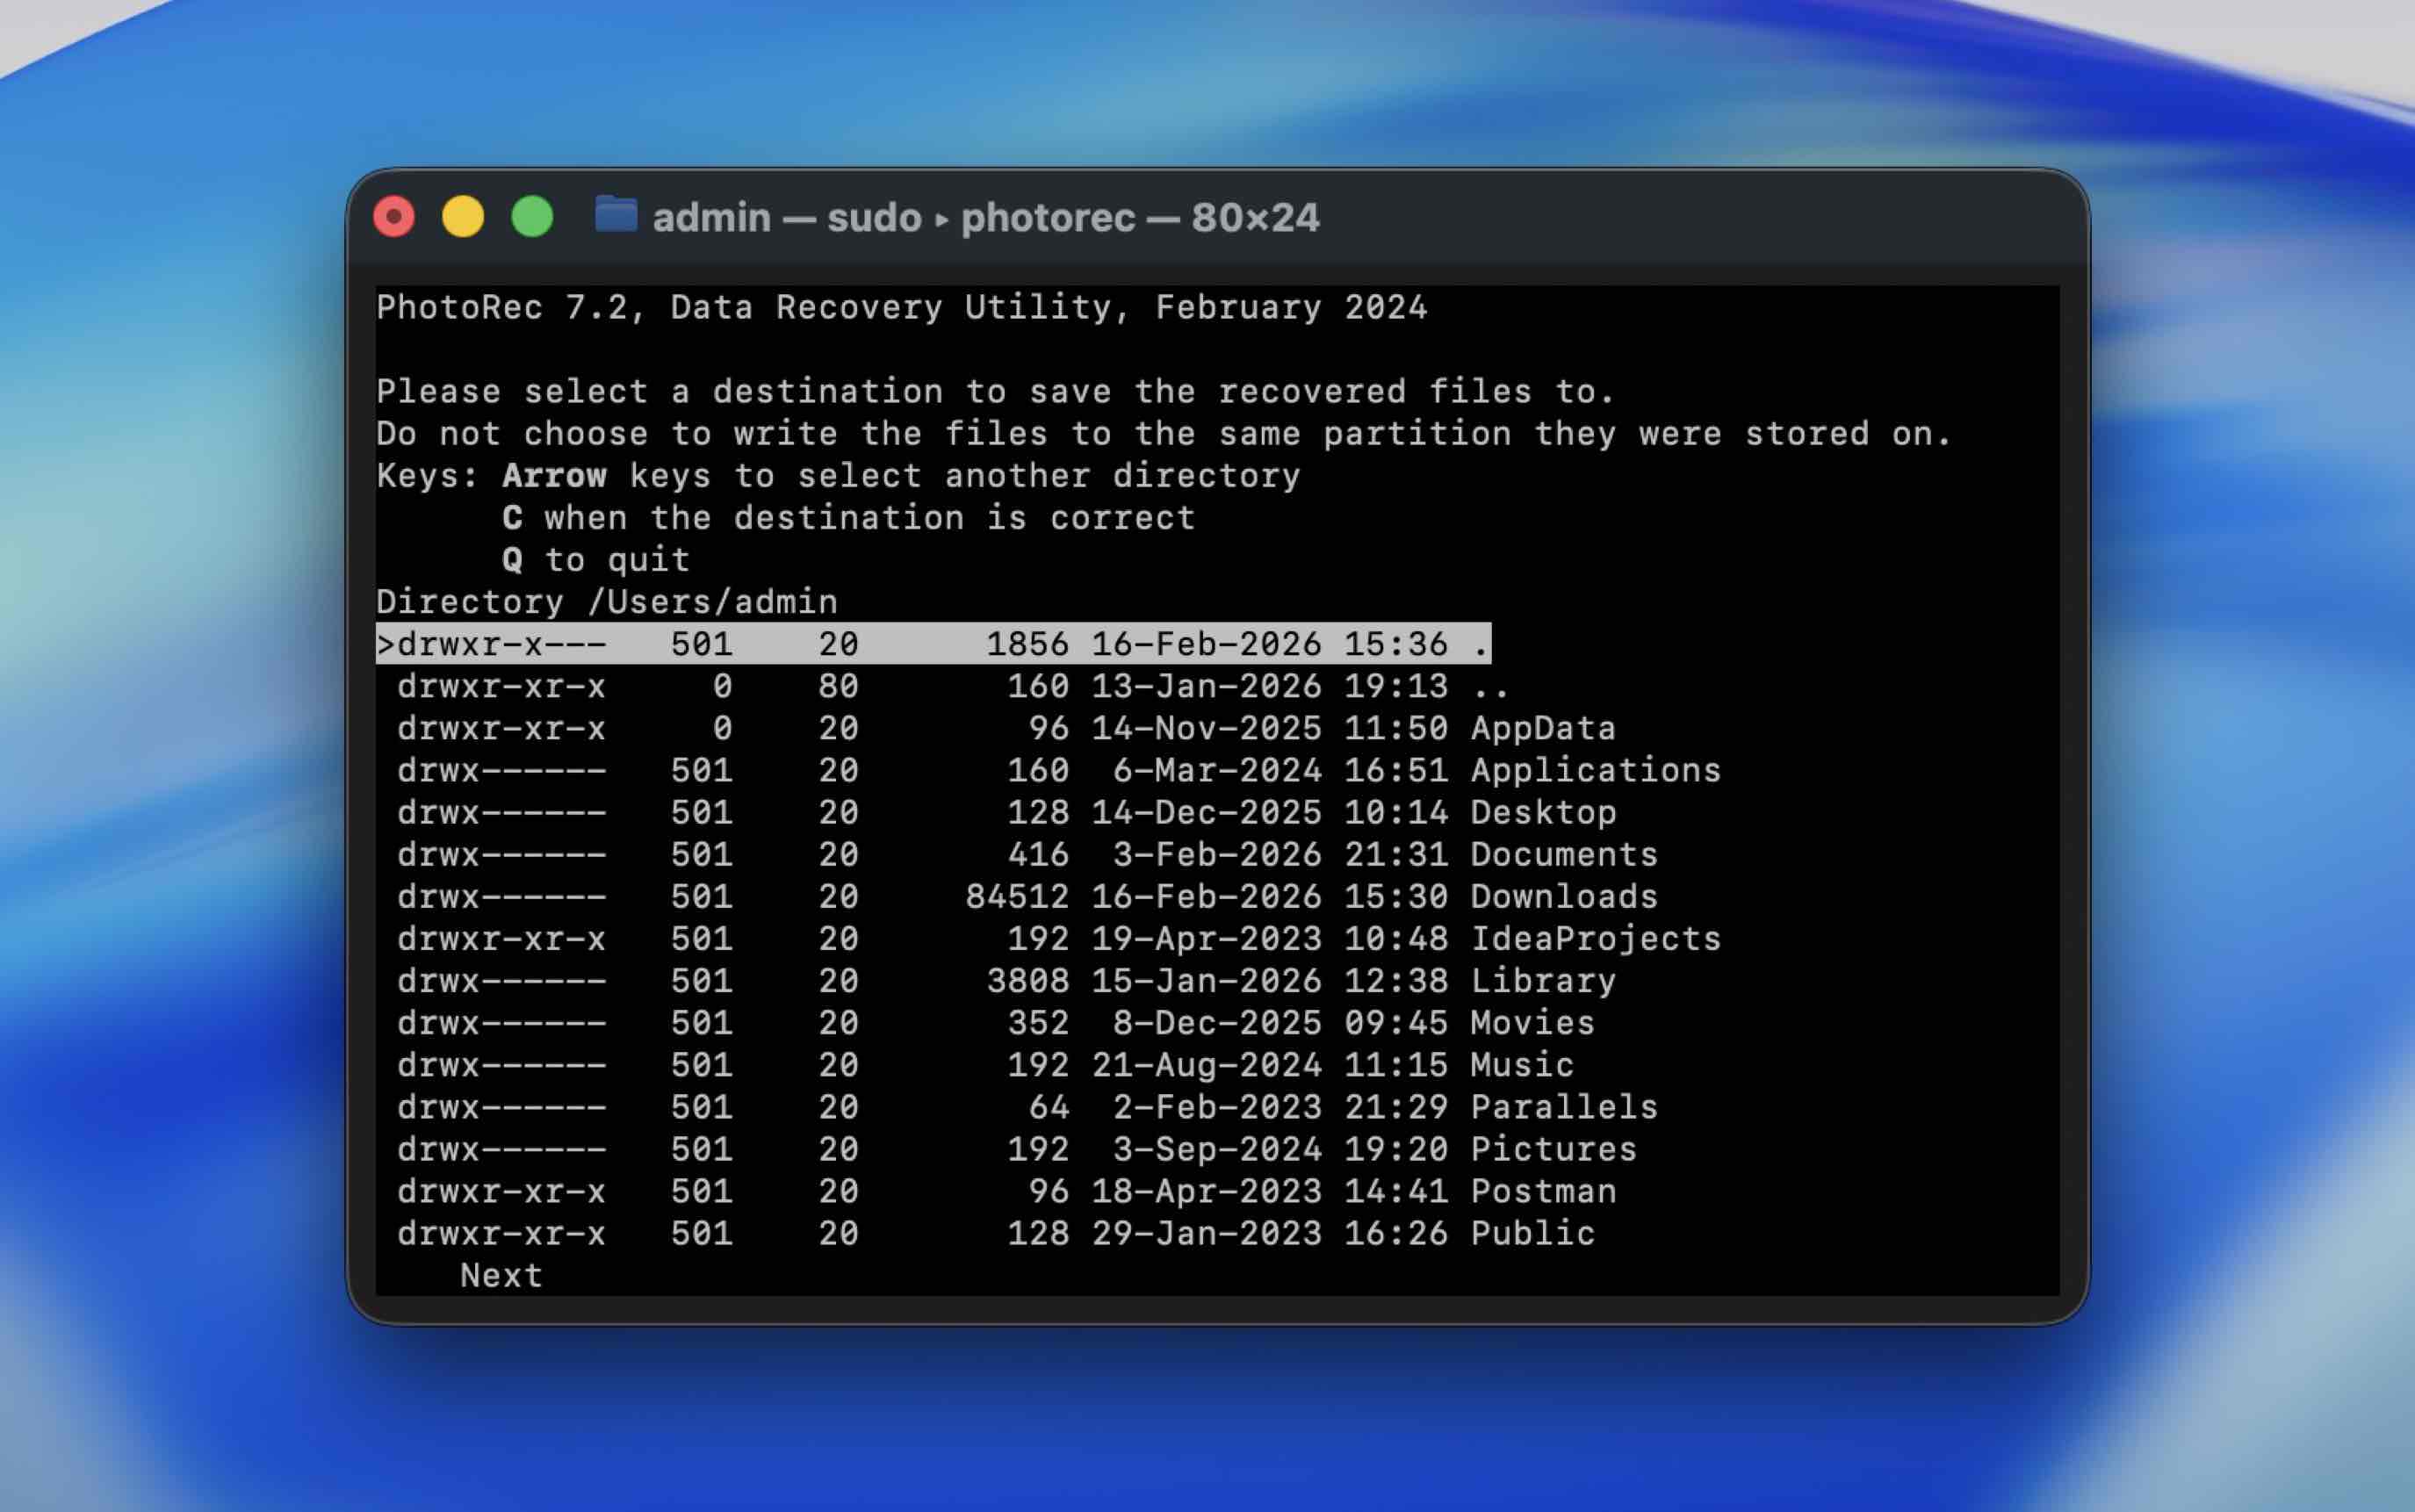Screen dimensions: 2415x1512
Task: Click the green fullscreen window button
Action: pyautogui.click(x=532, y=216)
